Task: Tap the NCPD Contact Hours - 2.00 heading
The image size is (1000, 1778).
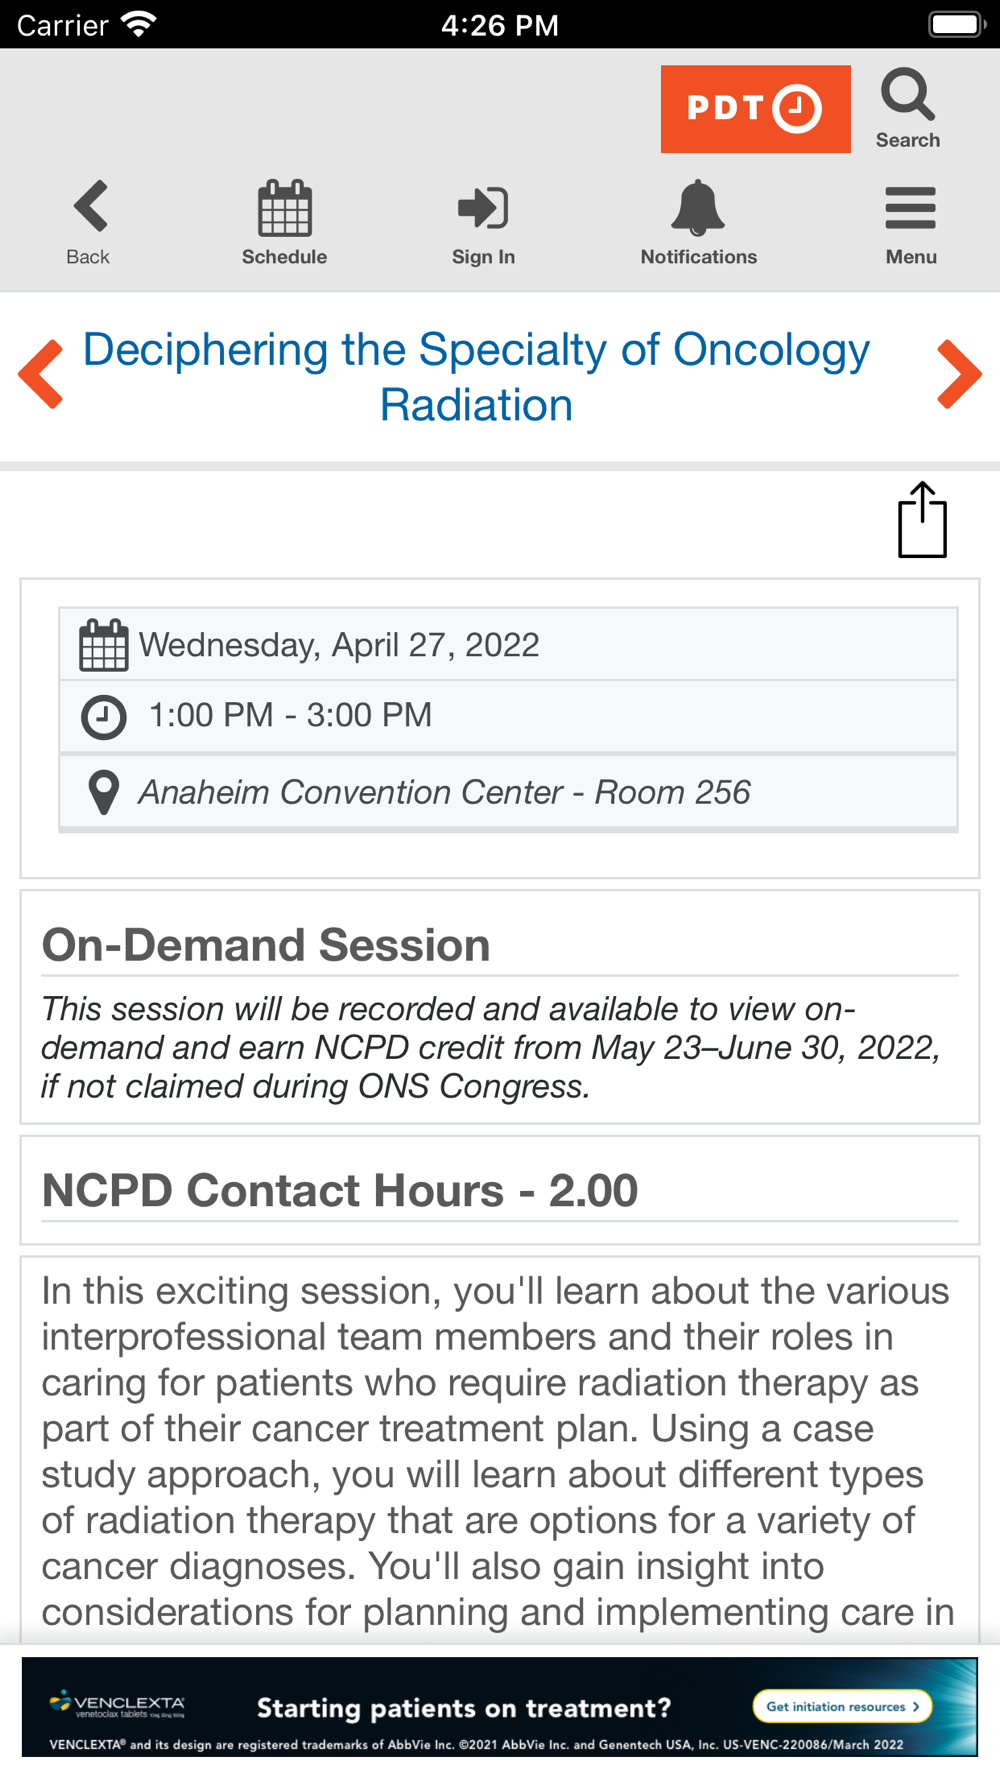Action: click(x=340, y=1190)
